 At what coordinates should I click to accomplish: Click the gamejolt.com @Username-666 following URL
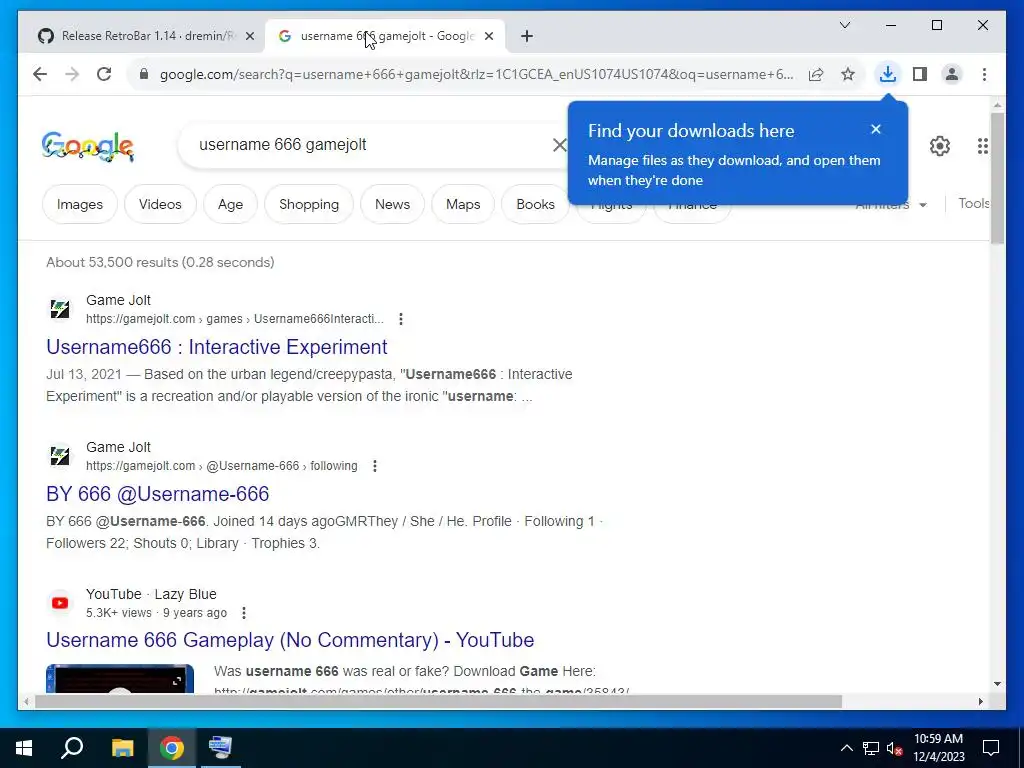coord(221,466)
